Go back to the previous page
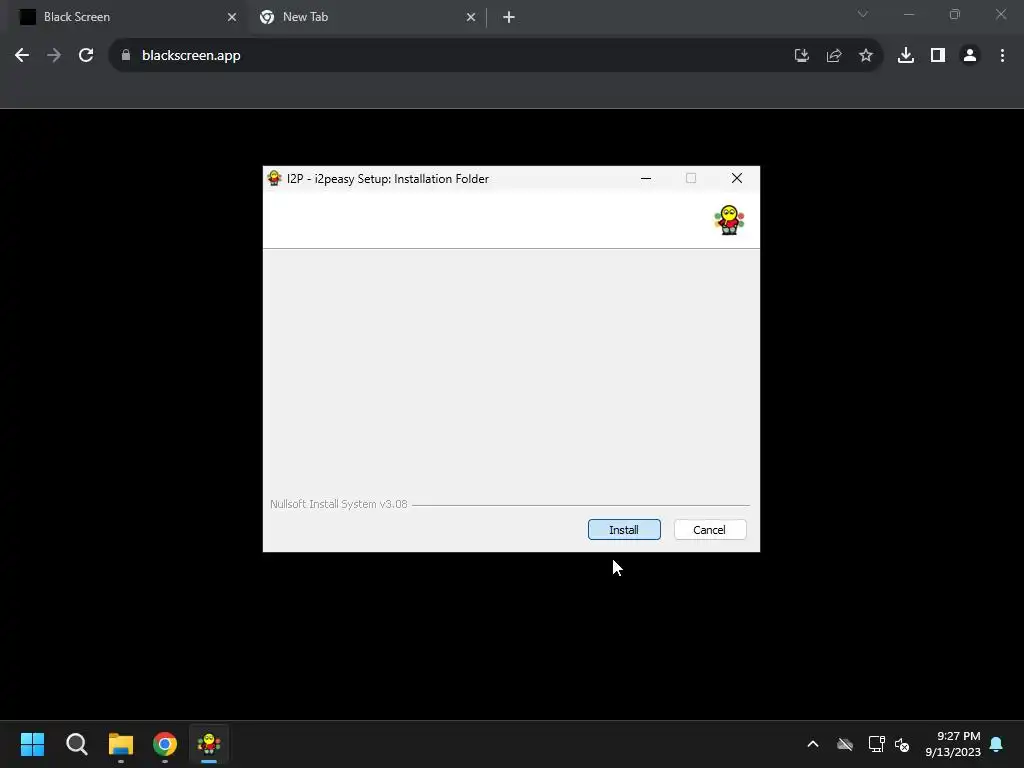 (x=22, y=56)
